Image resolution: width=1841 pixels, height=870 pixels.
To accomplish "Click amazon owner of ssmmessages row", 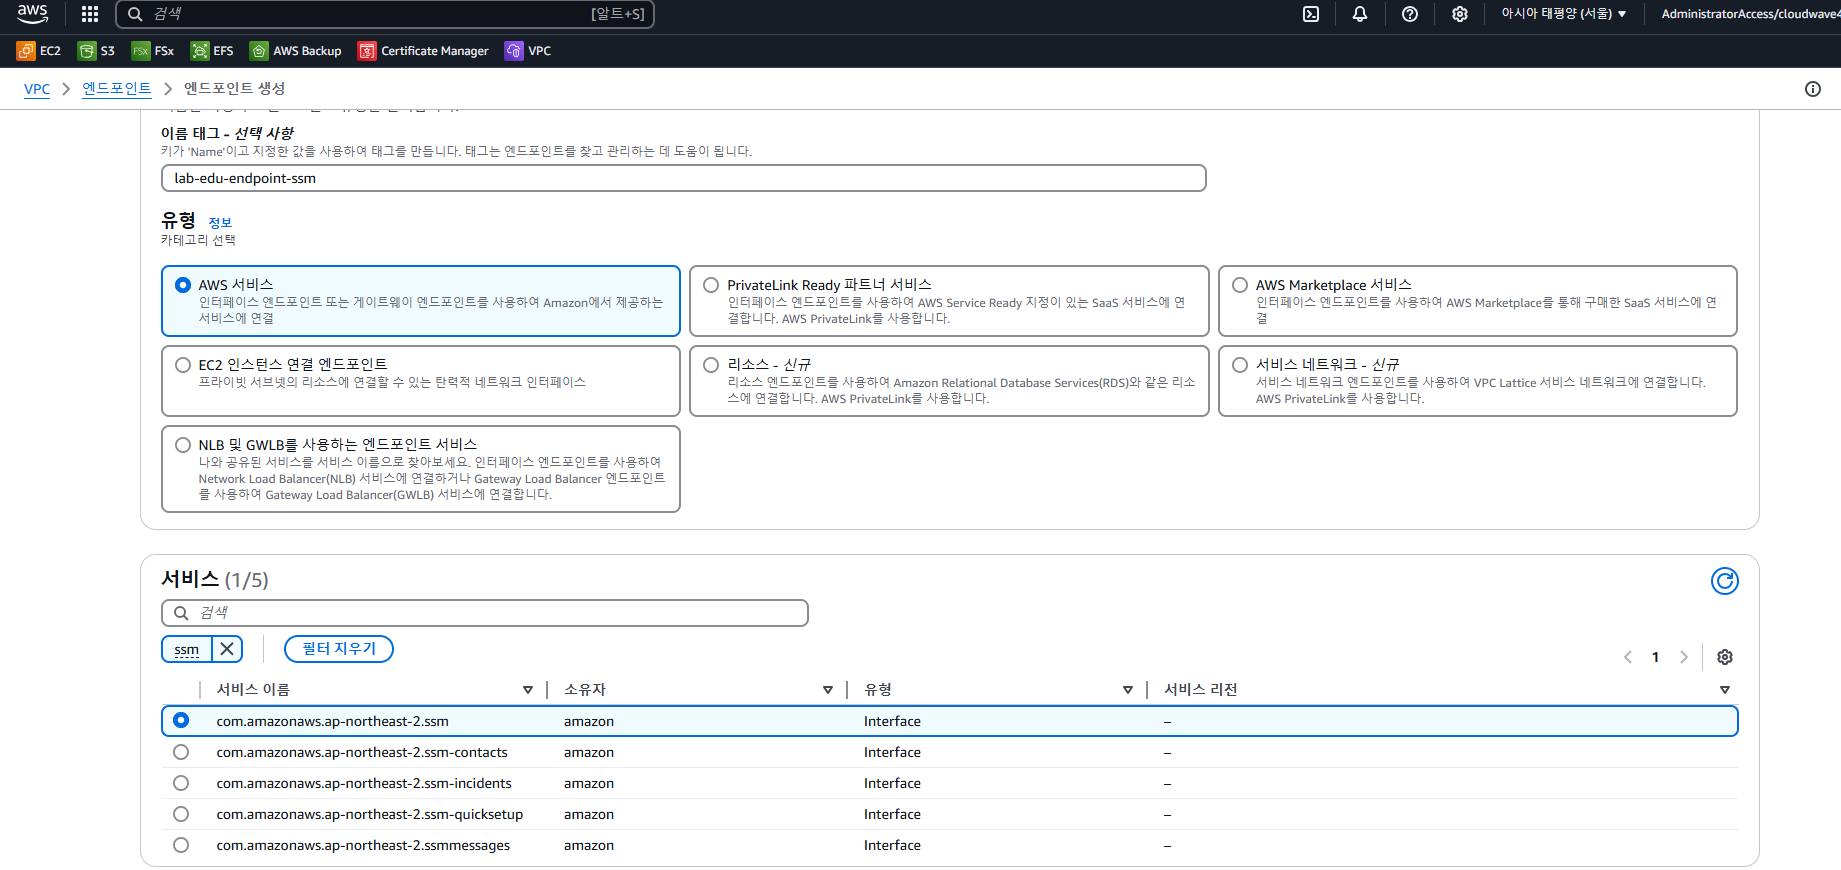I will (x=589, y=845).
